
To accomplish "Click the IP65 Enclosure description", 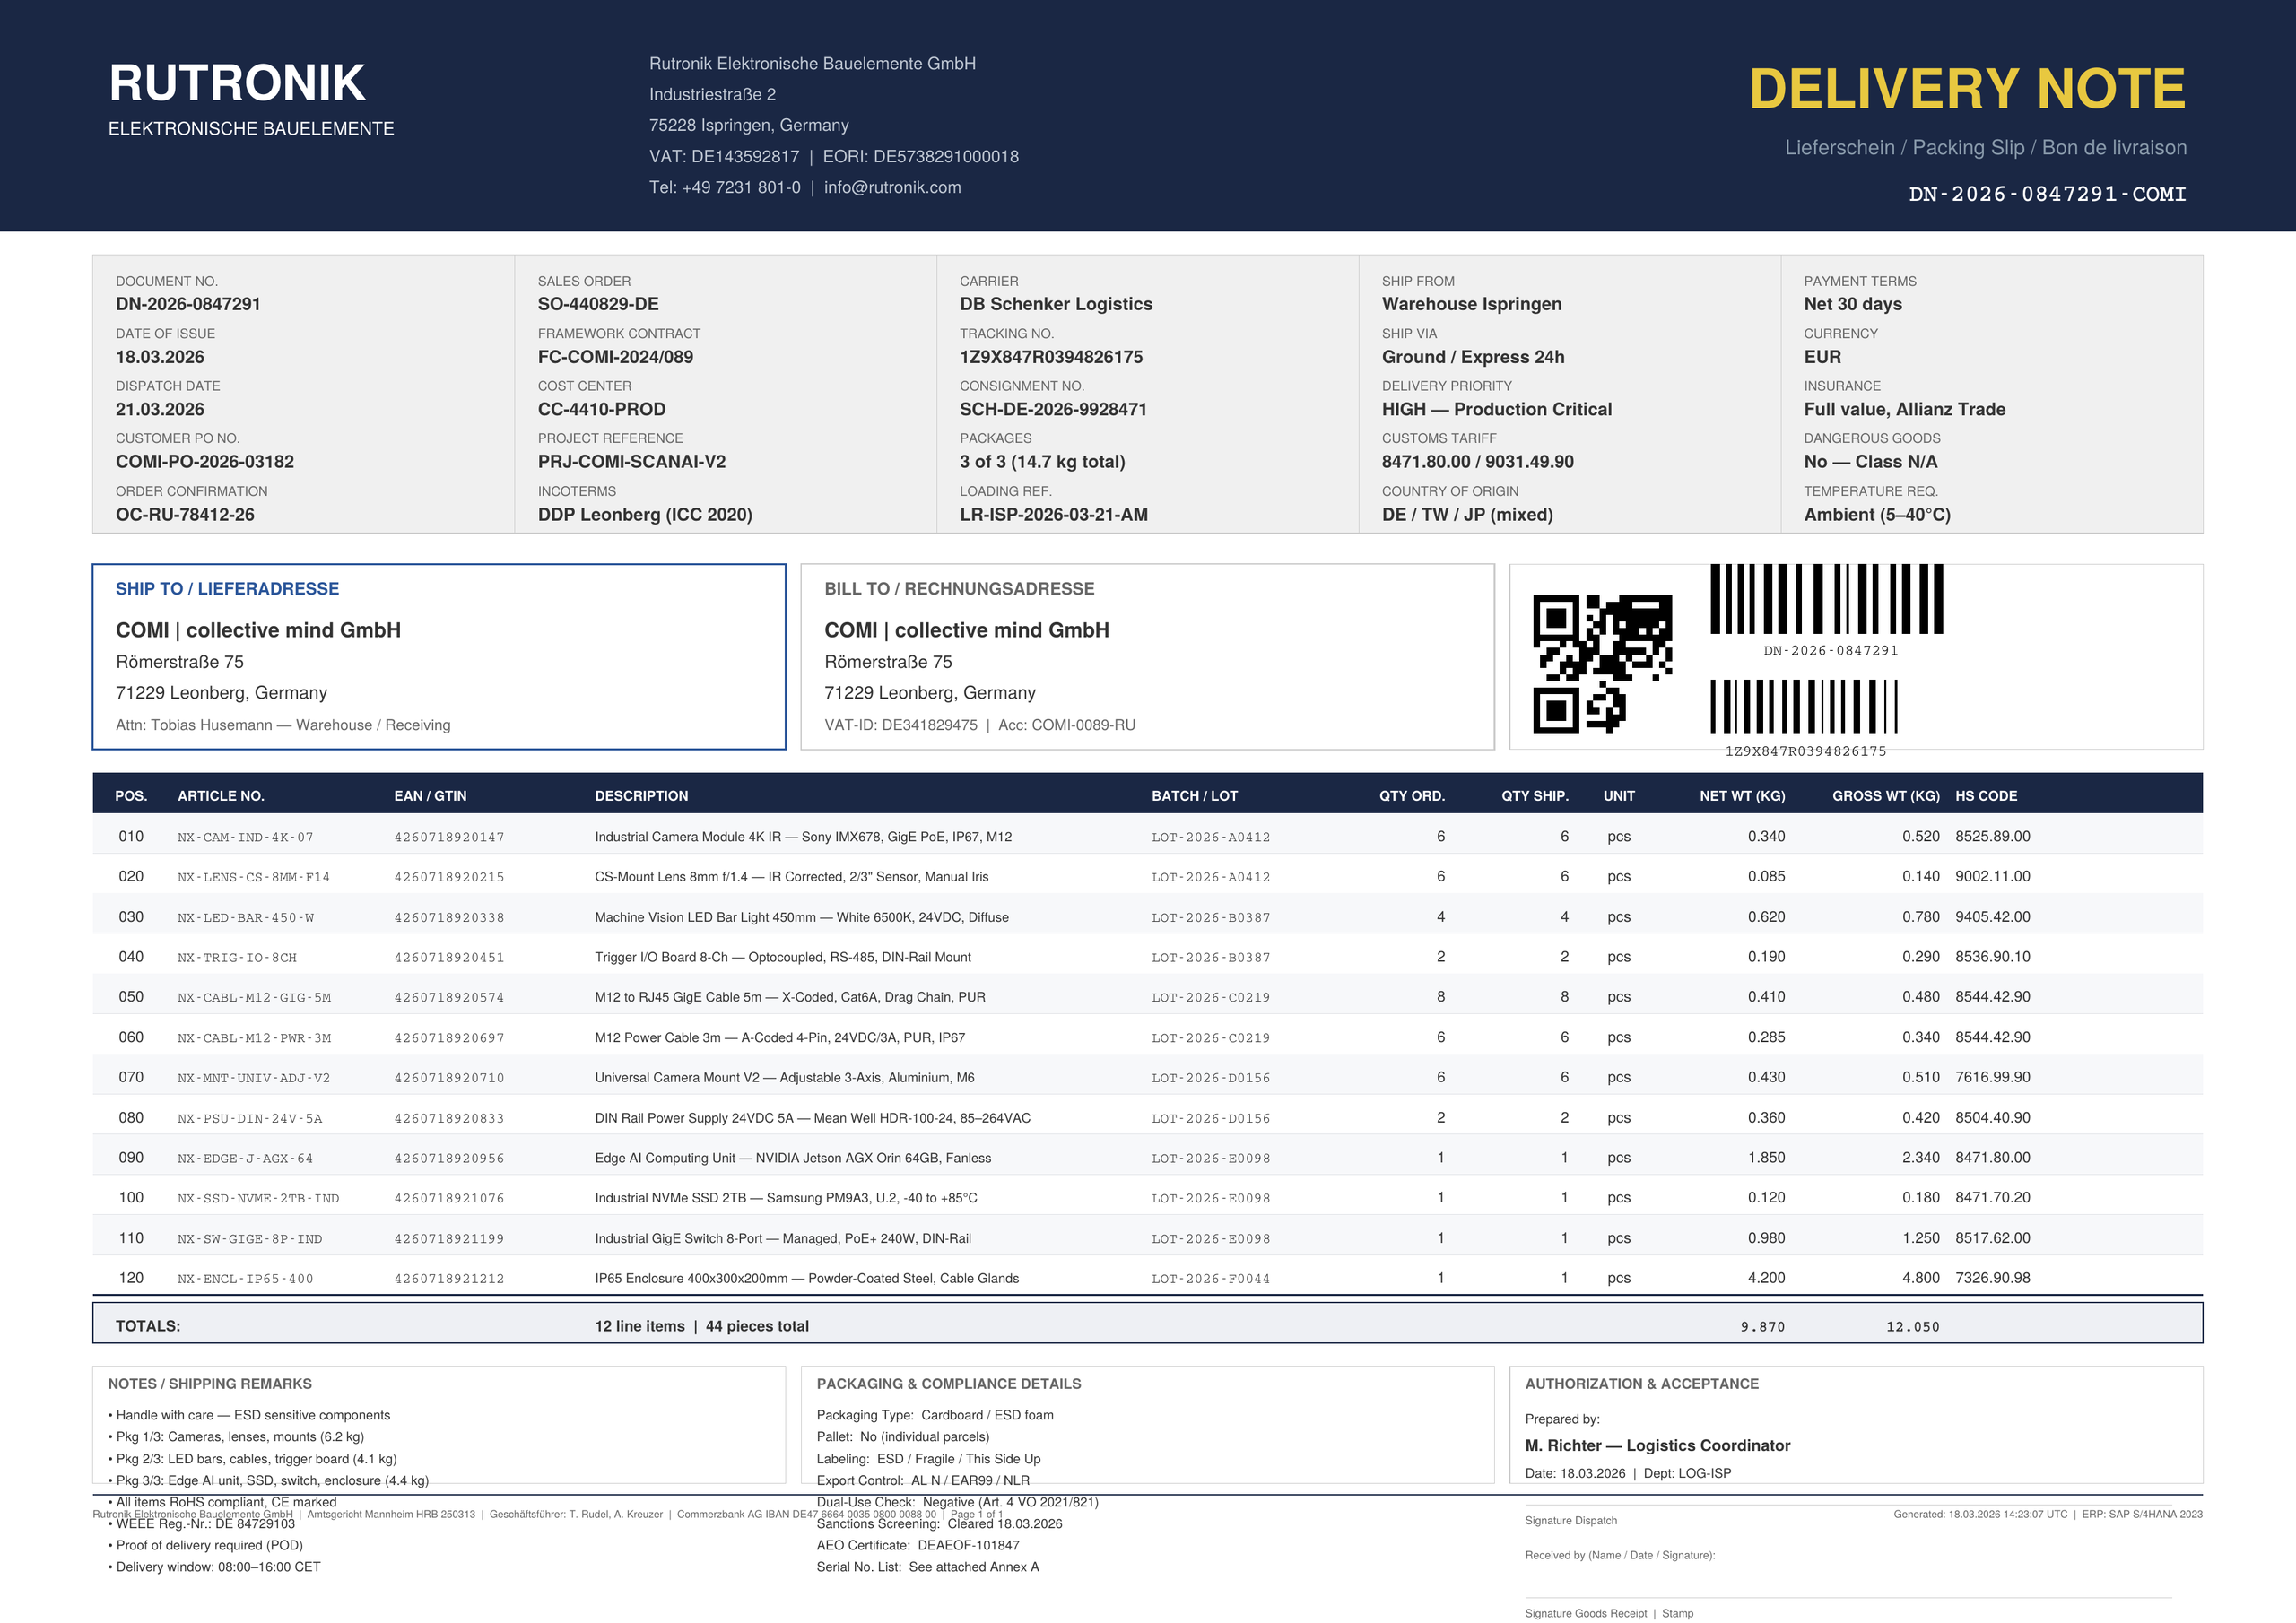I will coord(806,1278).
